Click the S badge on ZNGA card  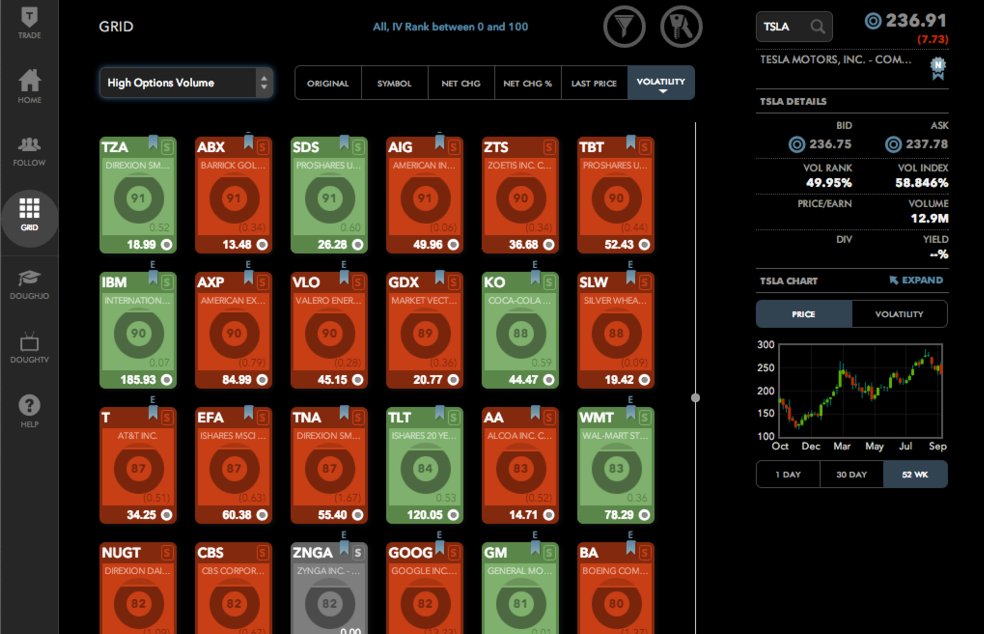358,553
